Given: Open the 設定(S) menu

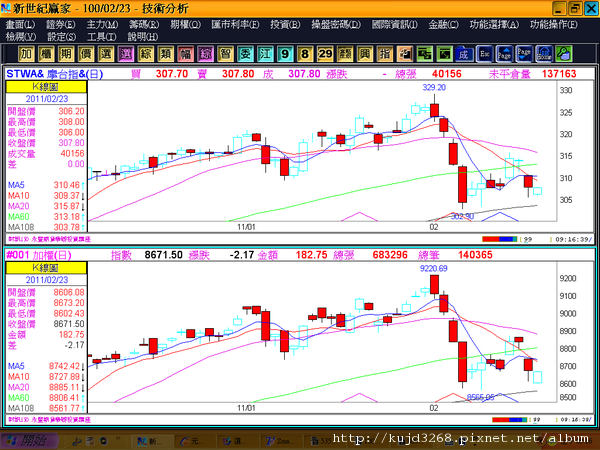Looking at the screenshot, I should point(62,37).
